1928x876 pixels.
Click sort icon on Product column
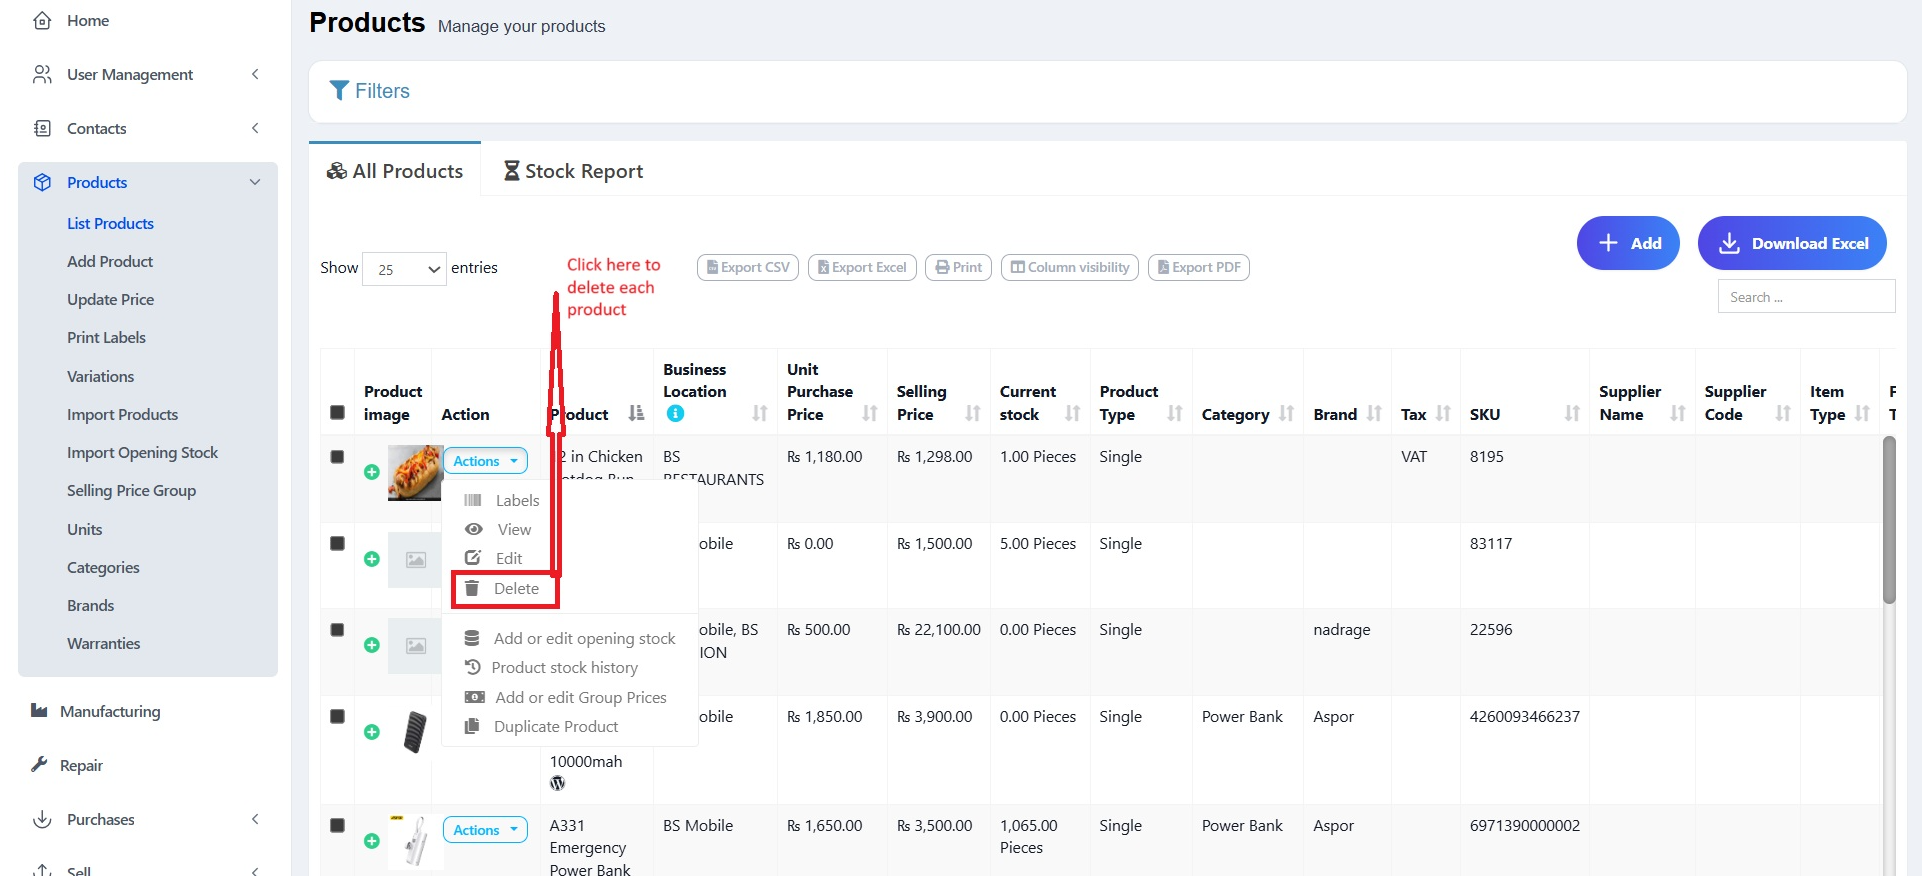636,414
